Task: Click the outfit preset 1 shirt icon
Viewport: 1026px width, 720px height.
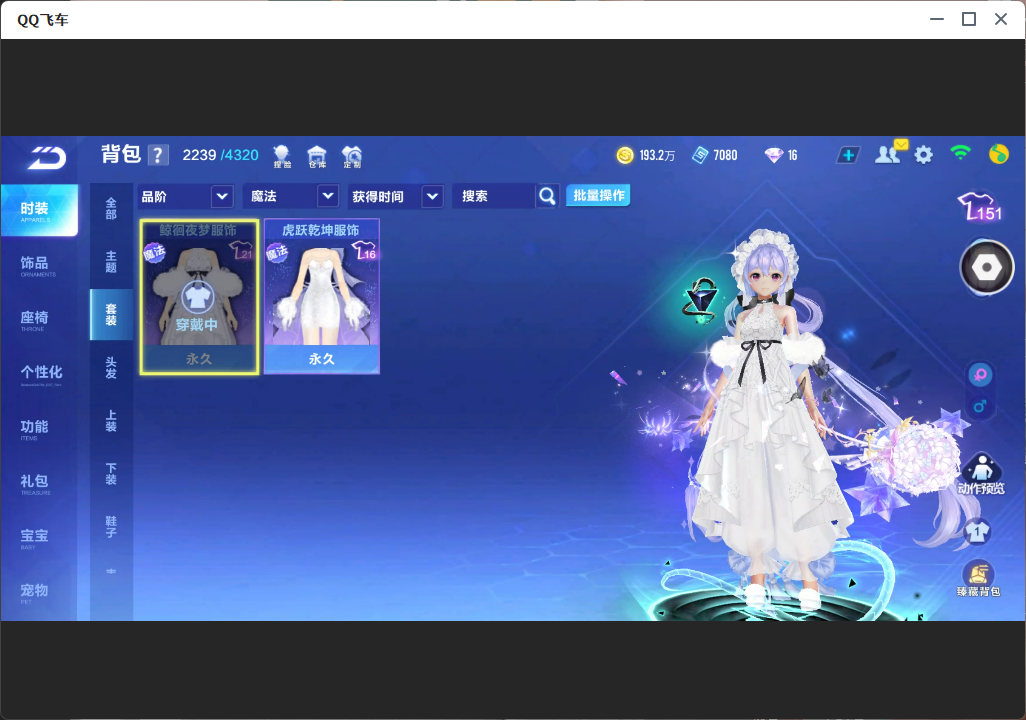Action: [978, 531]
